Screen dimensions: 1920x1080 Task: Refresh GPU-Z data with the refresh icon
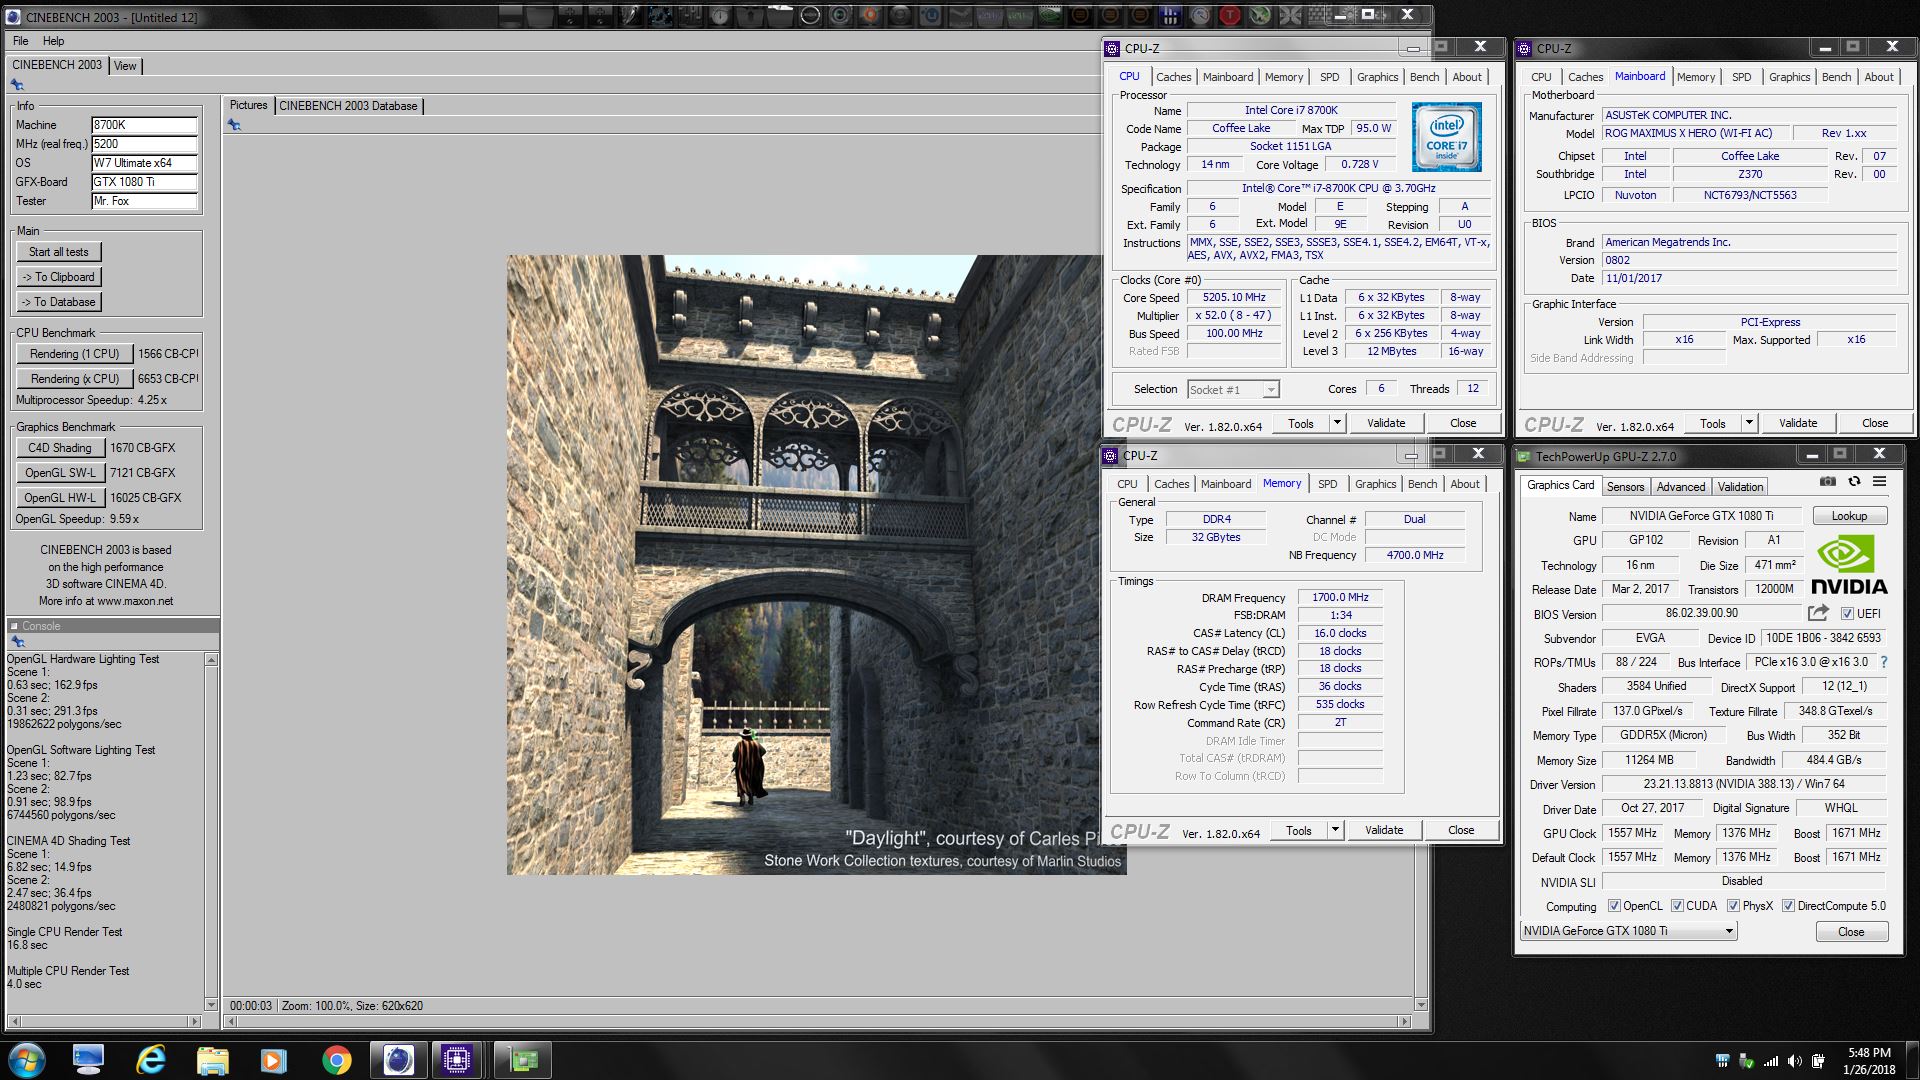pyautogui.click(x=1854, y=482)
